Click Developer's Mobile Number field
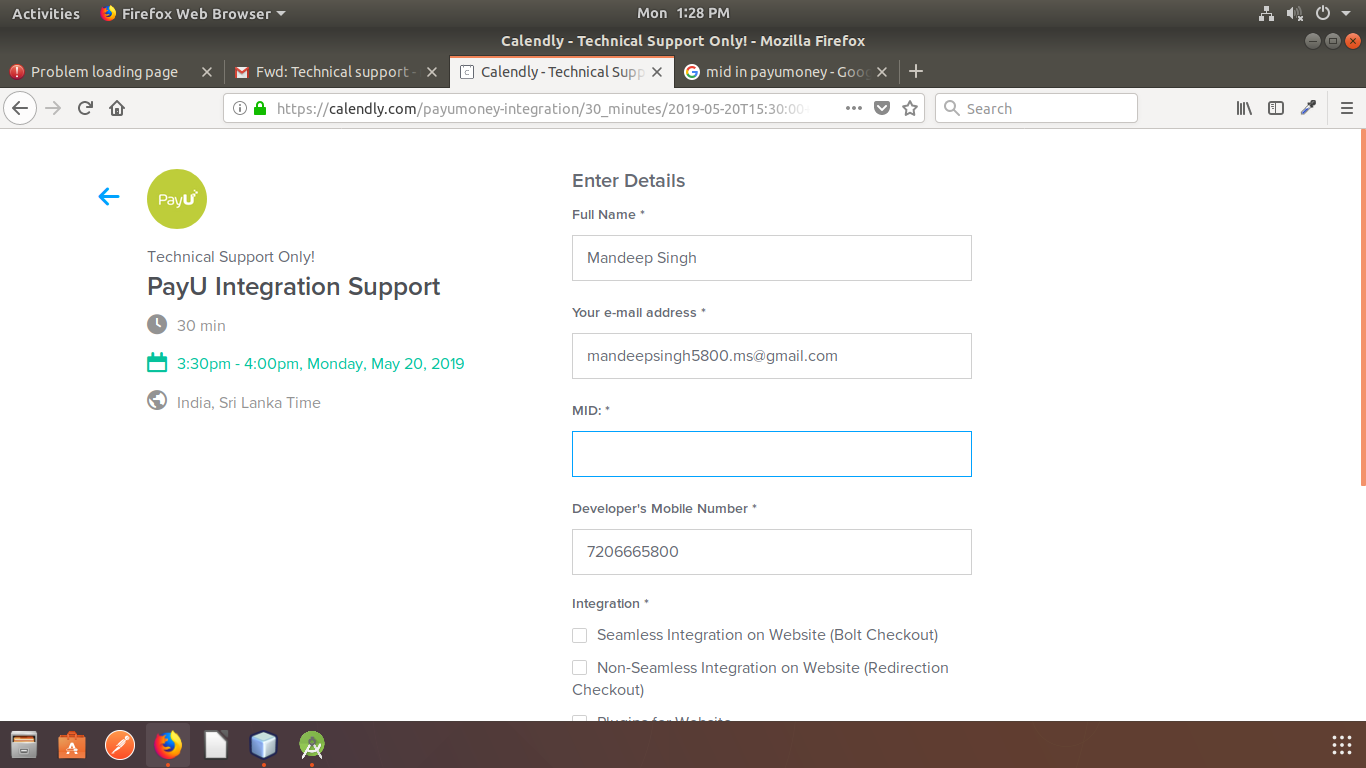This screenshot has width=1366, height=768. tap(772, 552)
